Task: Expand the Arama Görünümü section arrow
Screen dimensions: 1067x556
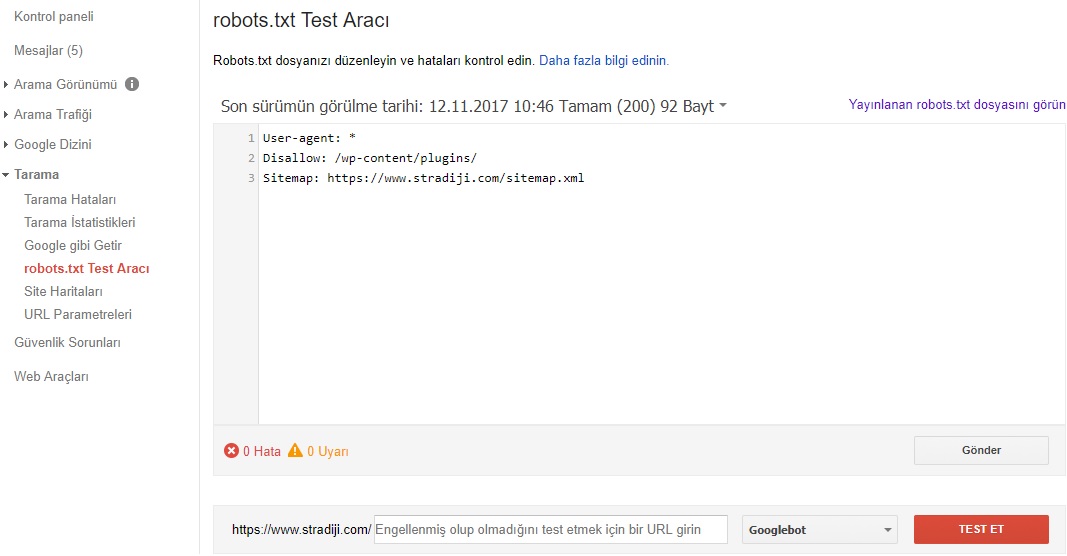Action: [x=5, y=84]
